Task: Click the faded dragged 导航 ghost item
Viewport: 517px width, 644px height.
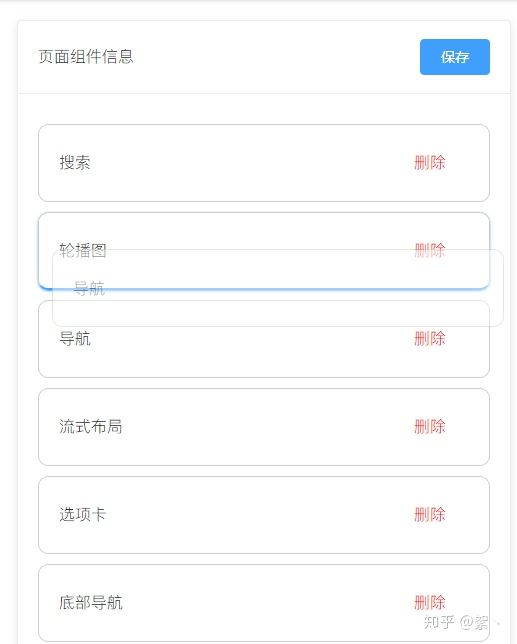Action: click(x=278, y=288)
